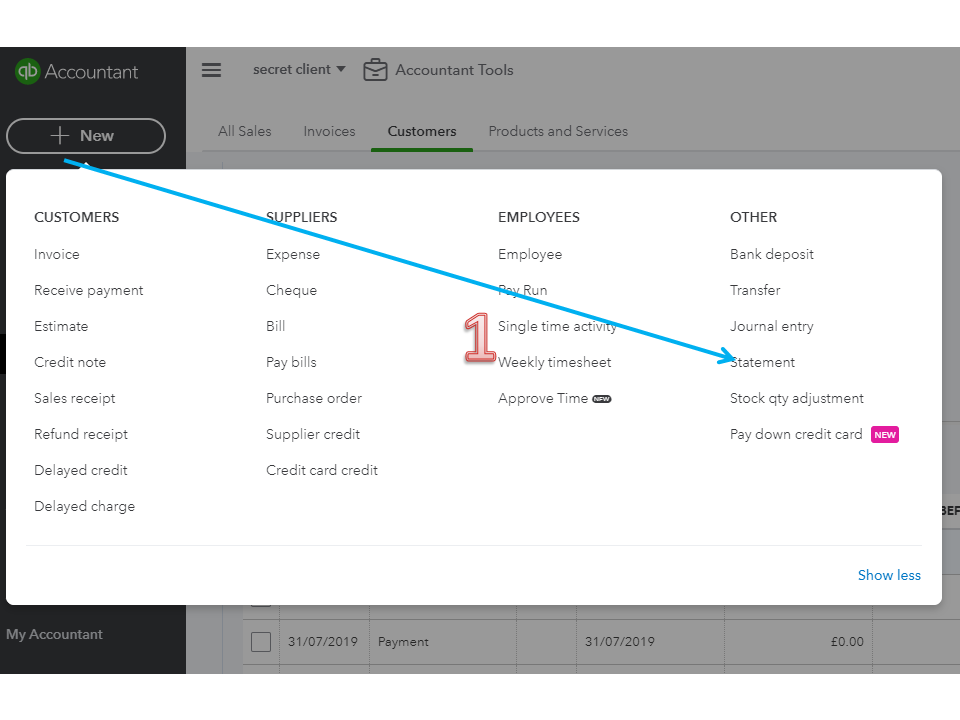The height and width of the screenshot is (720, 960).
Task: Create a new Expense
Action: click(x=293, y=254)
